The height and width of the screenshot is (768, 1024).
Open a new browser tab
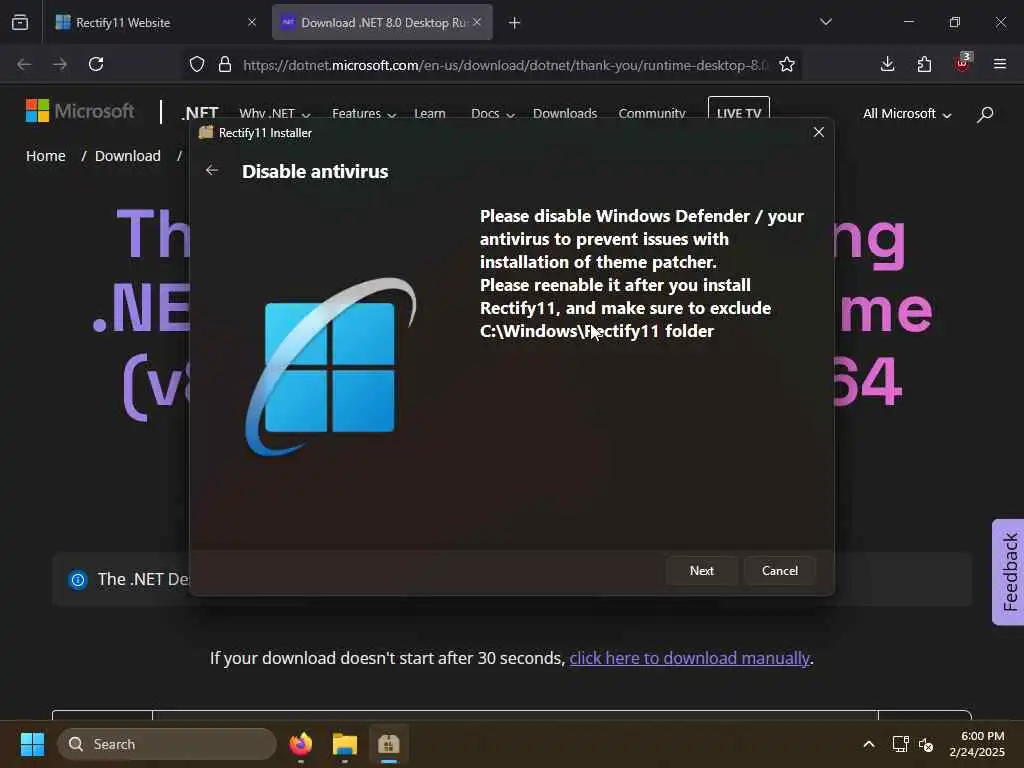(x=515, y=23)
